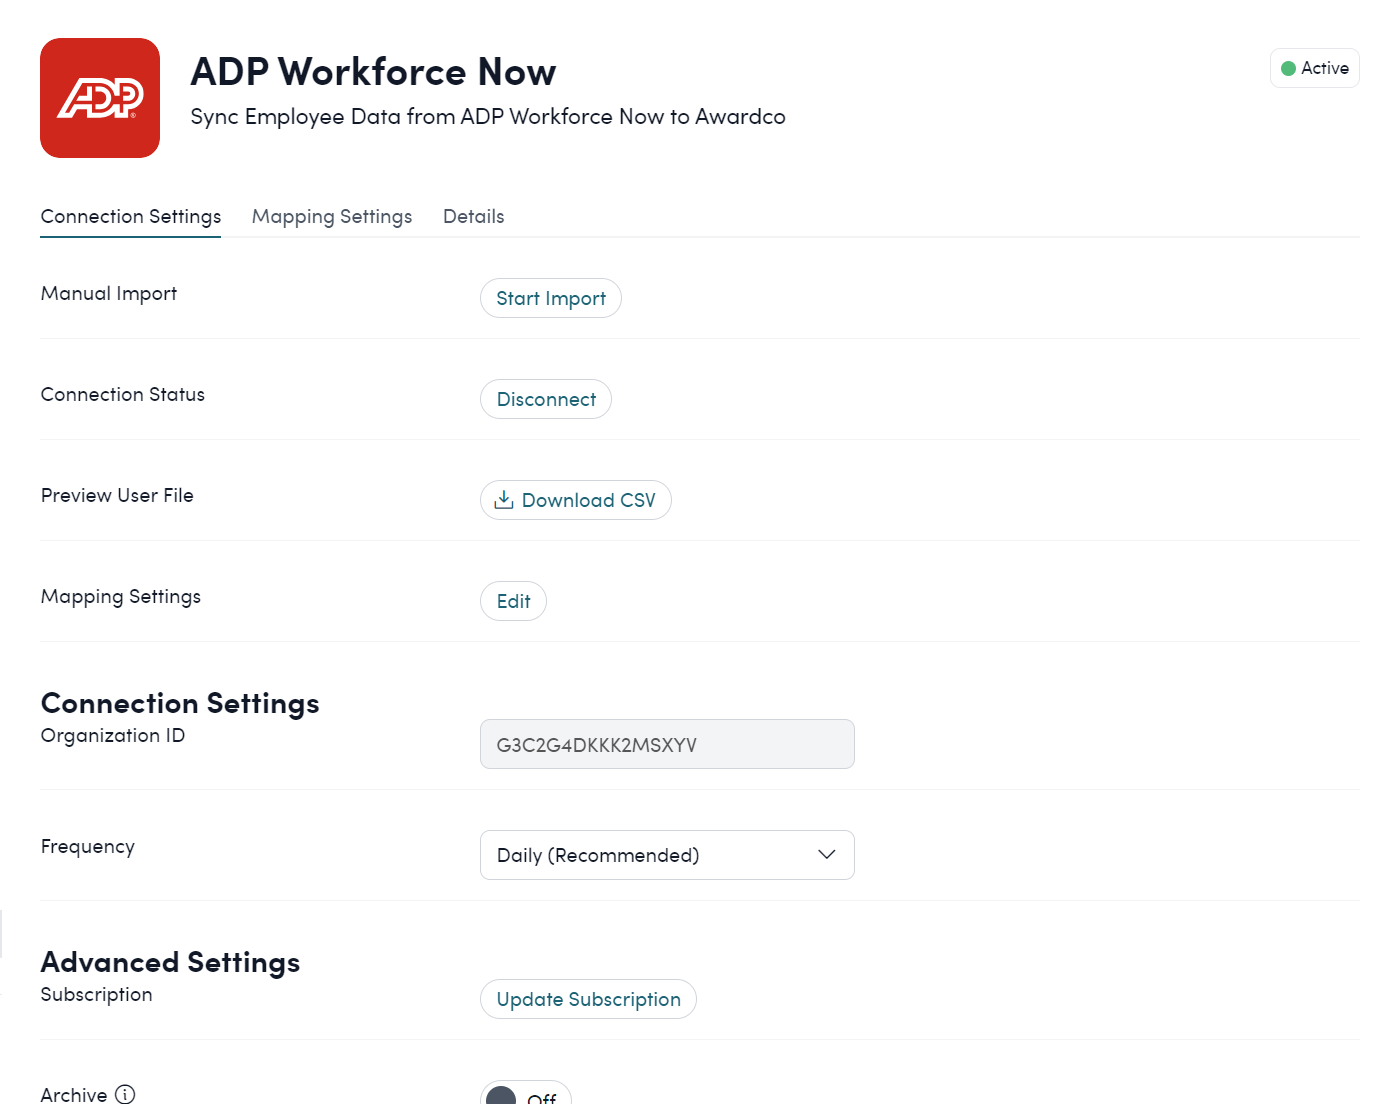Image resolution: width=1398 pixels, height=1104 pixels.
Task: Click Update Subscription under Advanced Settings
Action: tap(588, 999)
